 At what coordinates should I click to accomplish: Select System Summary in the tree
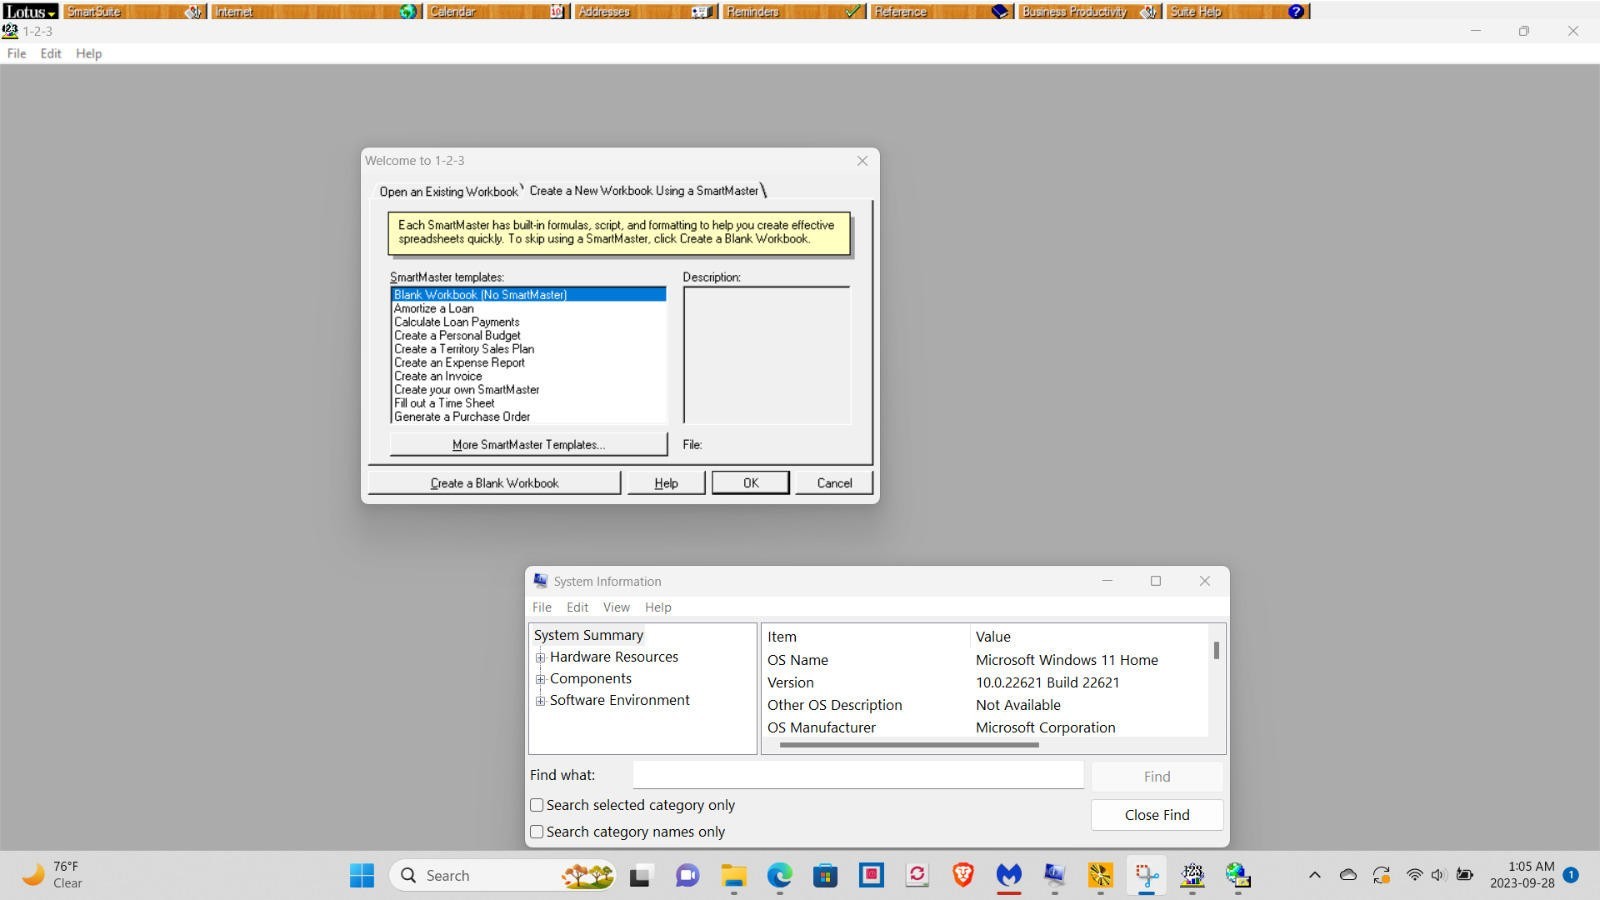(x=588, y=635)
